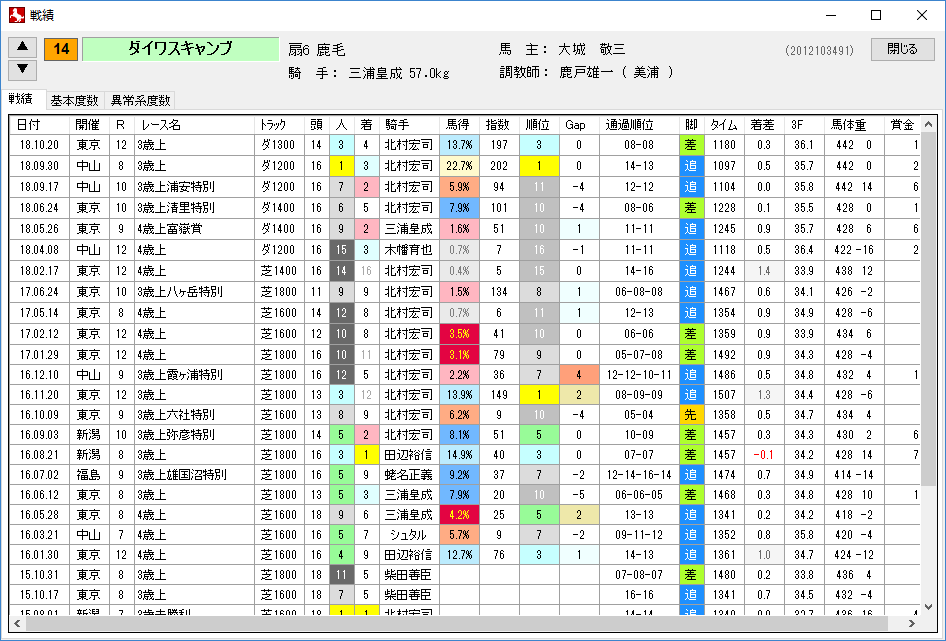Click the vertical scrollbar thumb
The height and width of the screenshot is (641, 946).
point(928,308)
